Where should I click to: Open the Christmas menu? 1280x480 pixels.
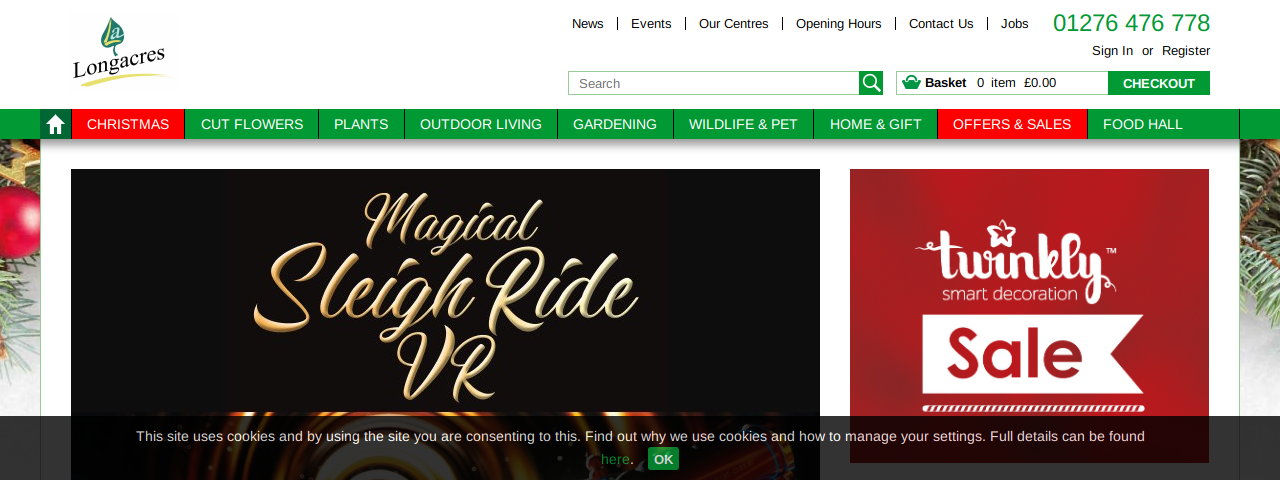[x=128, y=124]
